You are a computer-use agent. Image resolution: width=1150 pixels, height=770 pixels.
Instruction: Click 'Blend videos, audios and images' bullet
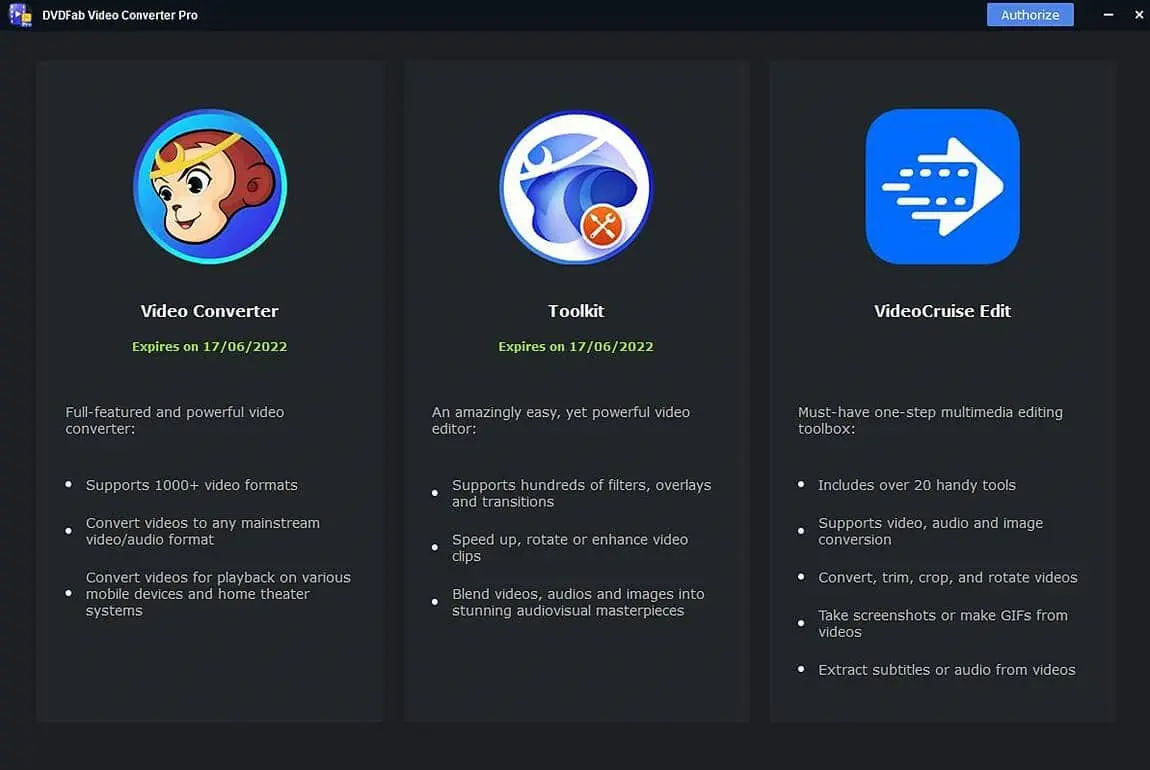click(578, 602)
